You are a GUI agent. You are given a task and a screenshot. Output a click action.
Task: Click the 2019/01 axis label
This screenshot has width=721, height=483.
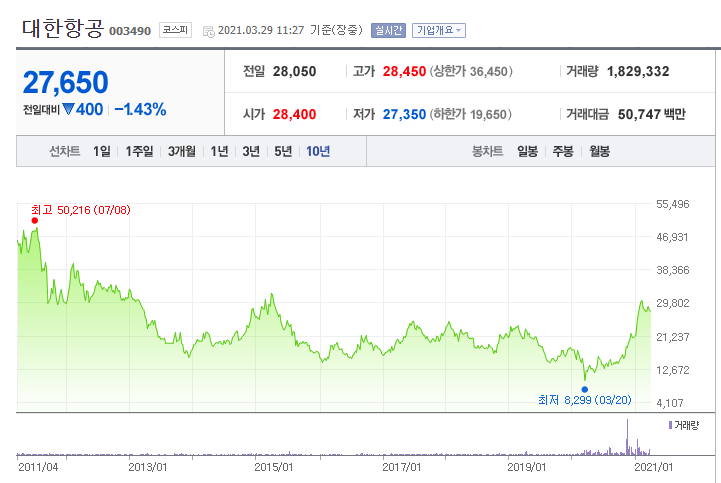[x=526, y=467]
